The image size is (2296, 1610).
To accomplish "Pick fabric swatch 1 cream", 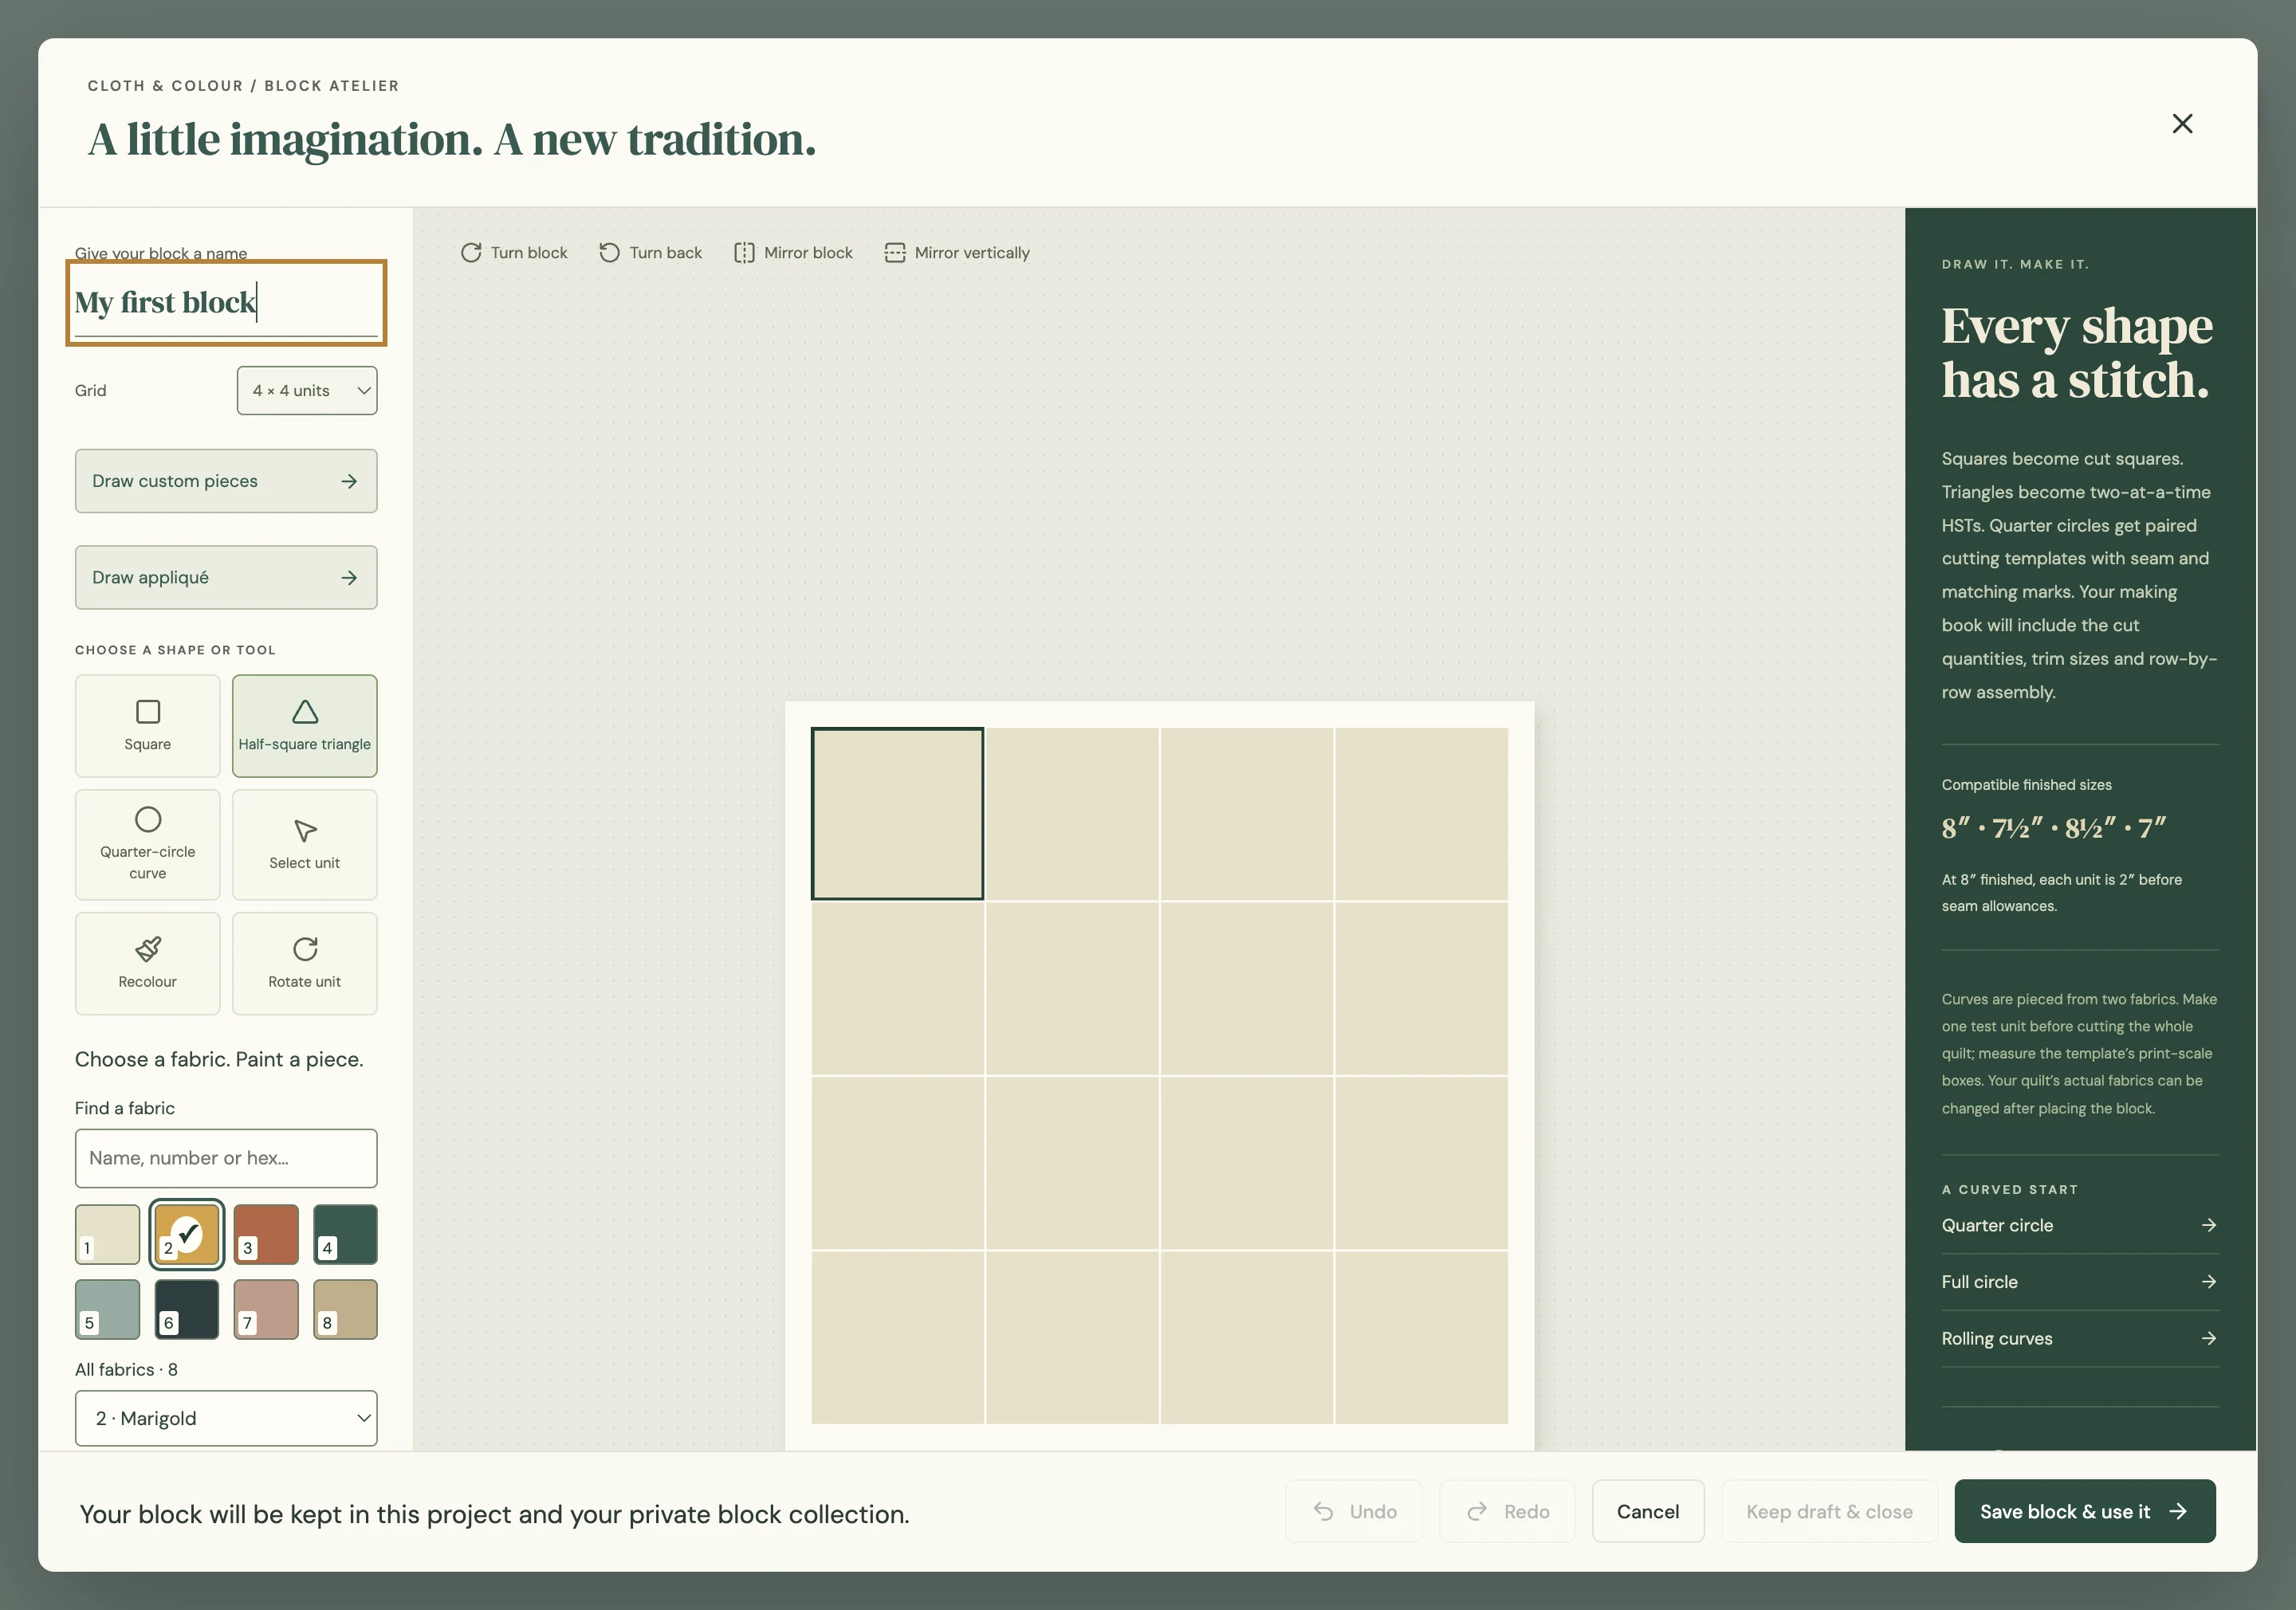I will 107,1234.
